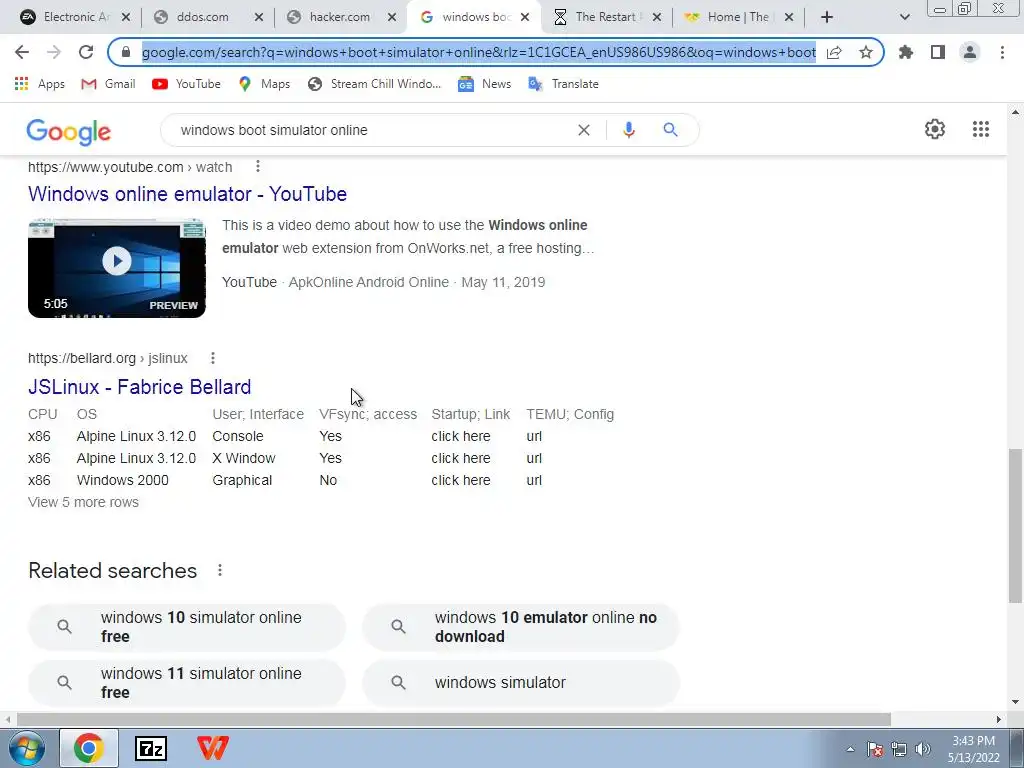Click the Google logo
The image size is (1024, 768).
pos(69,131)
